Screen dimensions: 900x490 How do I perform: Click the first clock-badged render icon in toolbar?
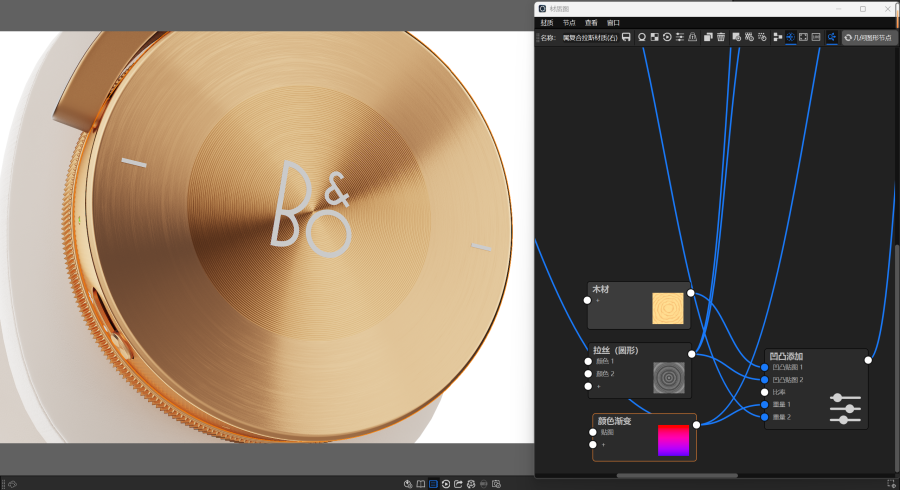point(736,37)
